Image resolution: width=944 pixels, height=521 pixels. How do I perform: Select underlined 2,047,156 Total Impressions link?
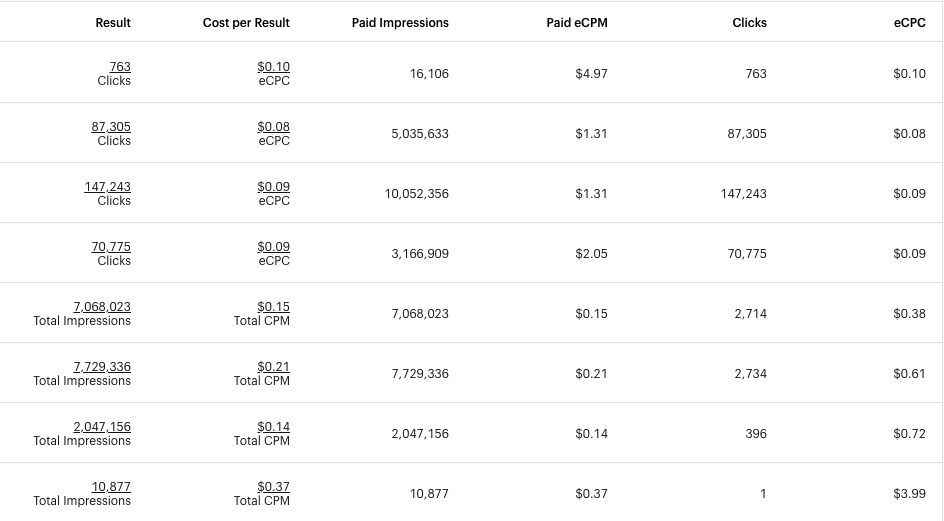click(102, 427)
